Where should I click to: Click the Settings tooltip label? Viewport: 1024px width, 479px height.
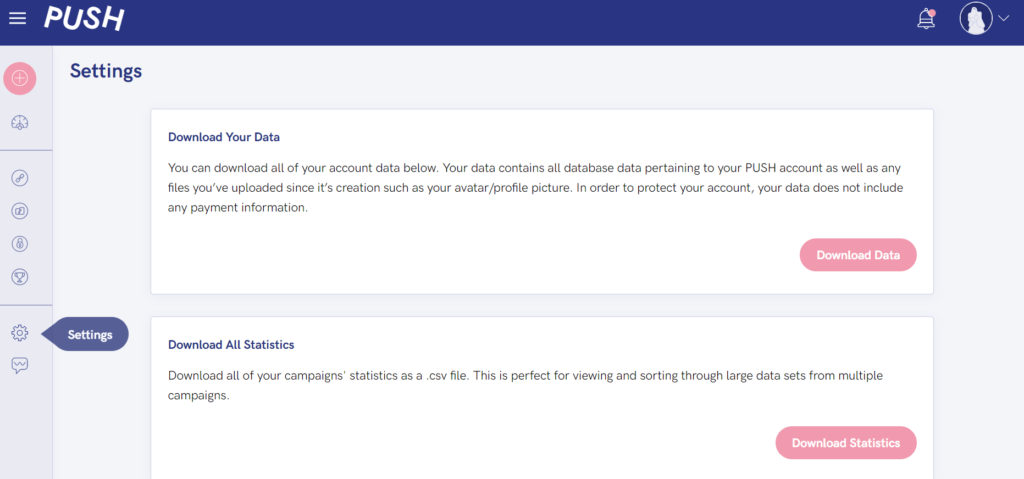[90, 335]
